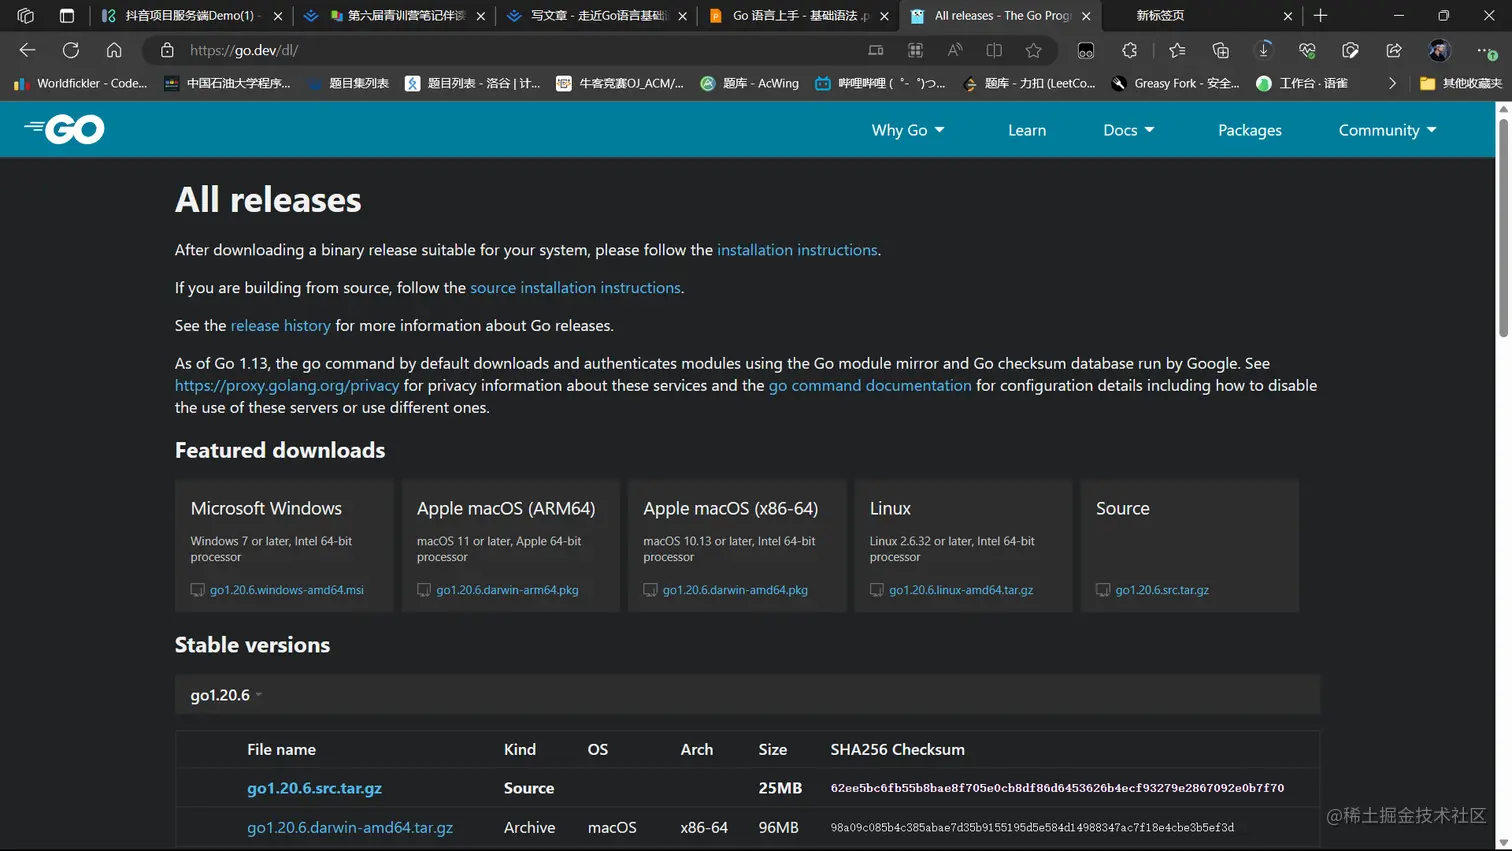
Task: Open the Extensions puzzle icon
Action: (1129, 50)
